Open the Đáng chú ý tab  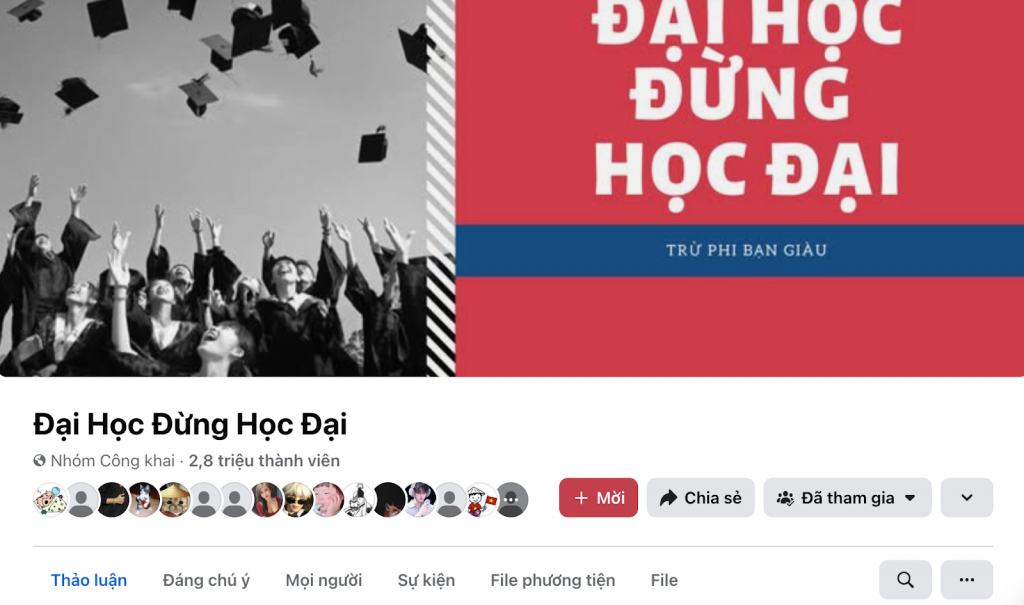click(x=206, y=580)
